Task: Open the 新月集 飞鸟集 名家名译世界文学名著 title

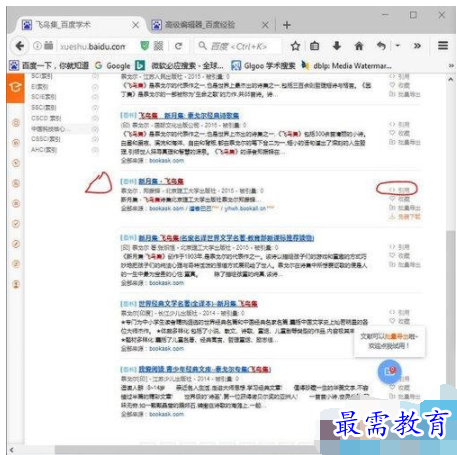Action: 226,238
